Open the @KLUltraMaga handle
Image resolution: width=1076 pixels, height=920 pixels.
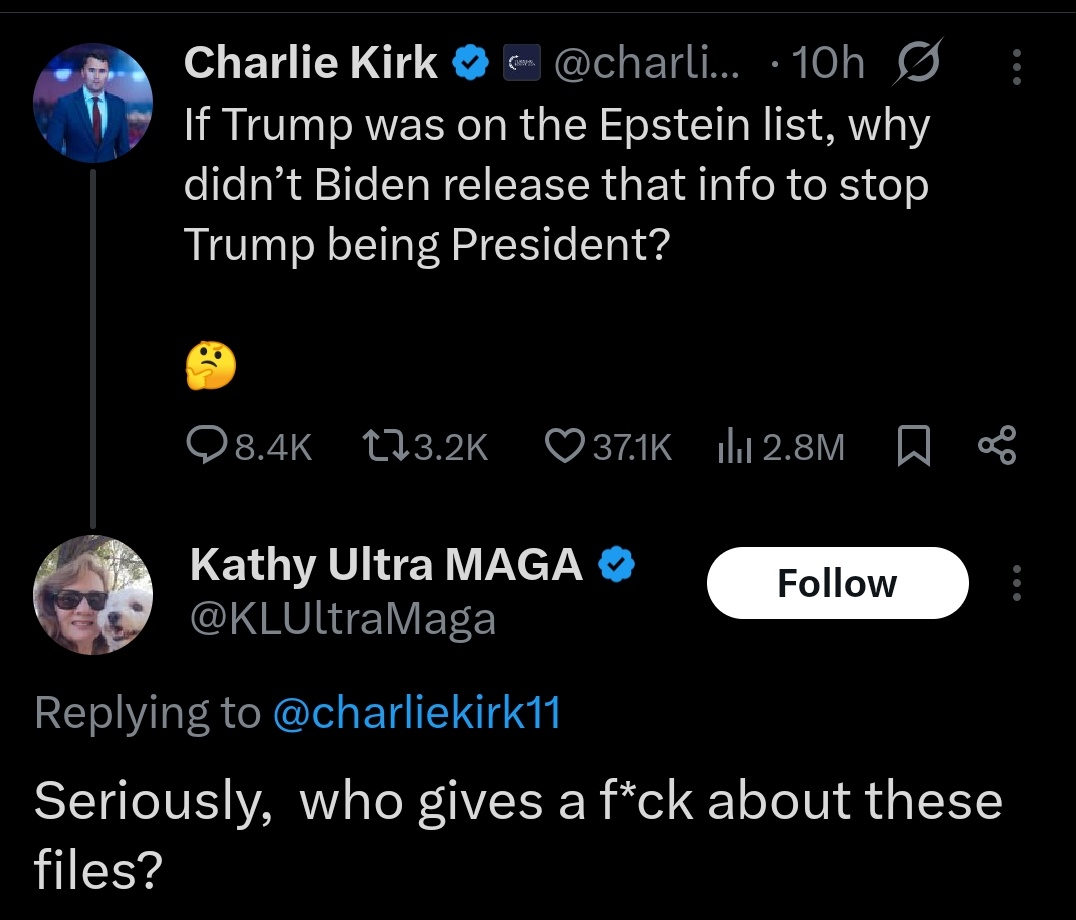343,620
